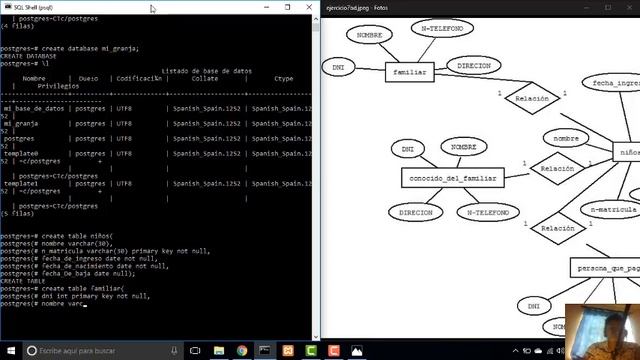
Task: Launch Google Chrome from the taskbar
Action: tap(242, 351)
